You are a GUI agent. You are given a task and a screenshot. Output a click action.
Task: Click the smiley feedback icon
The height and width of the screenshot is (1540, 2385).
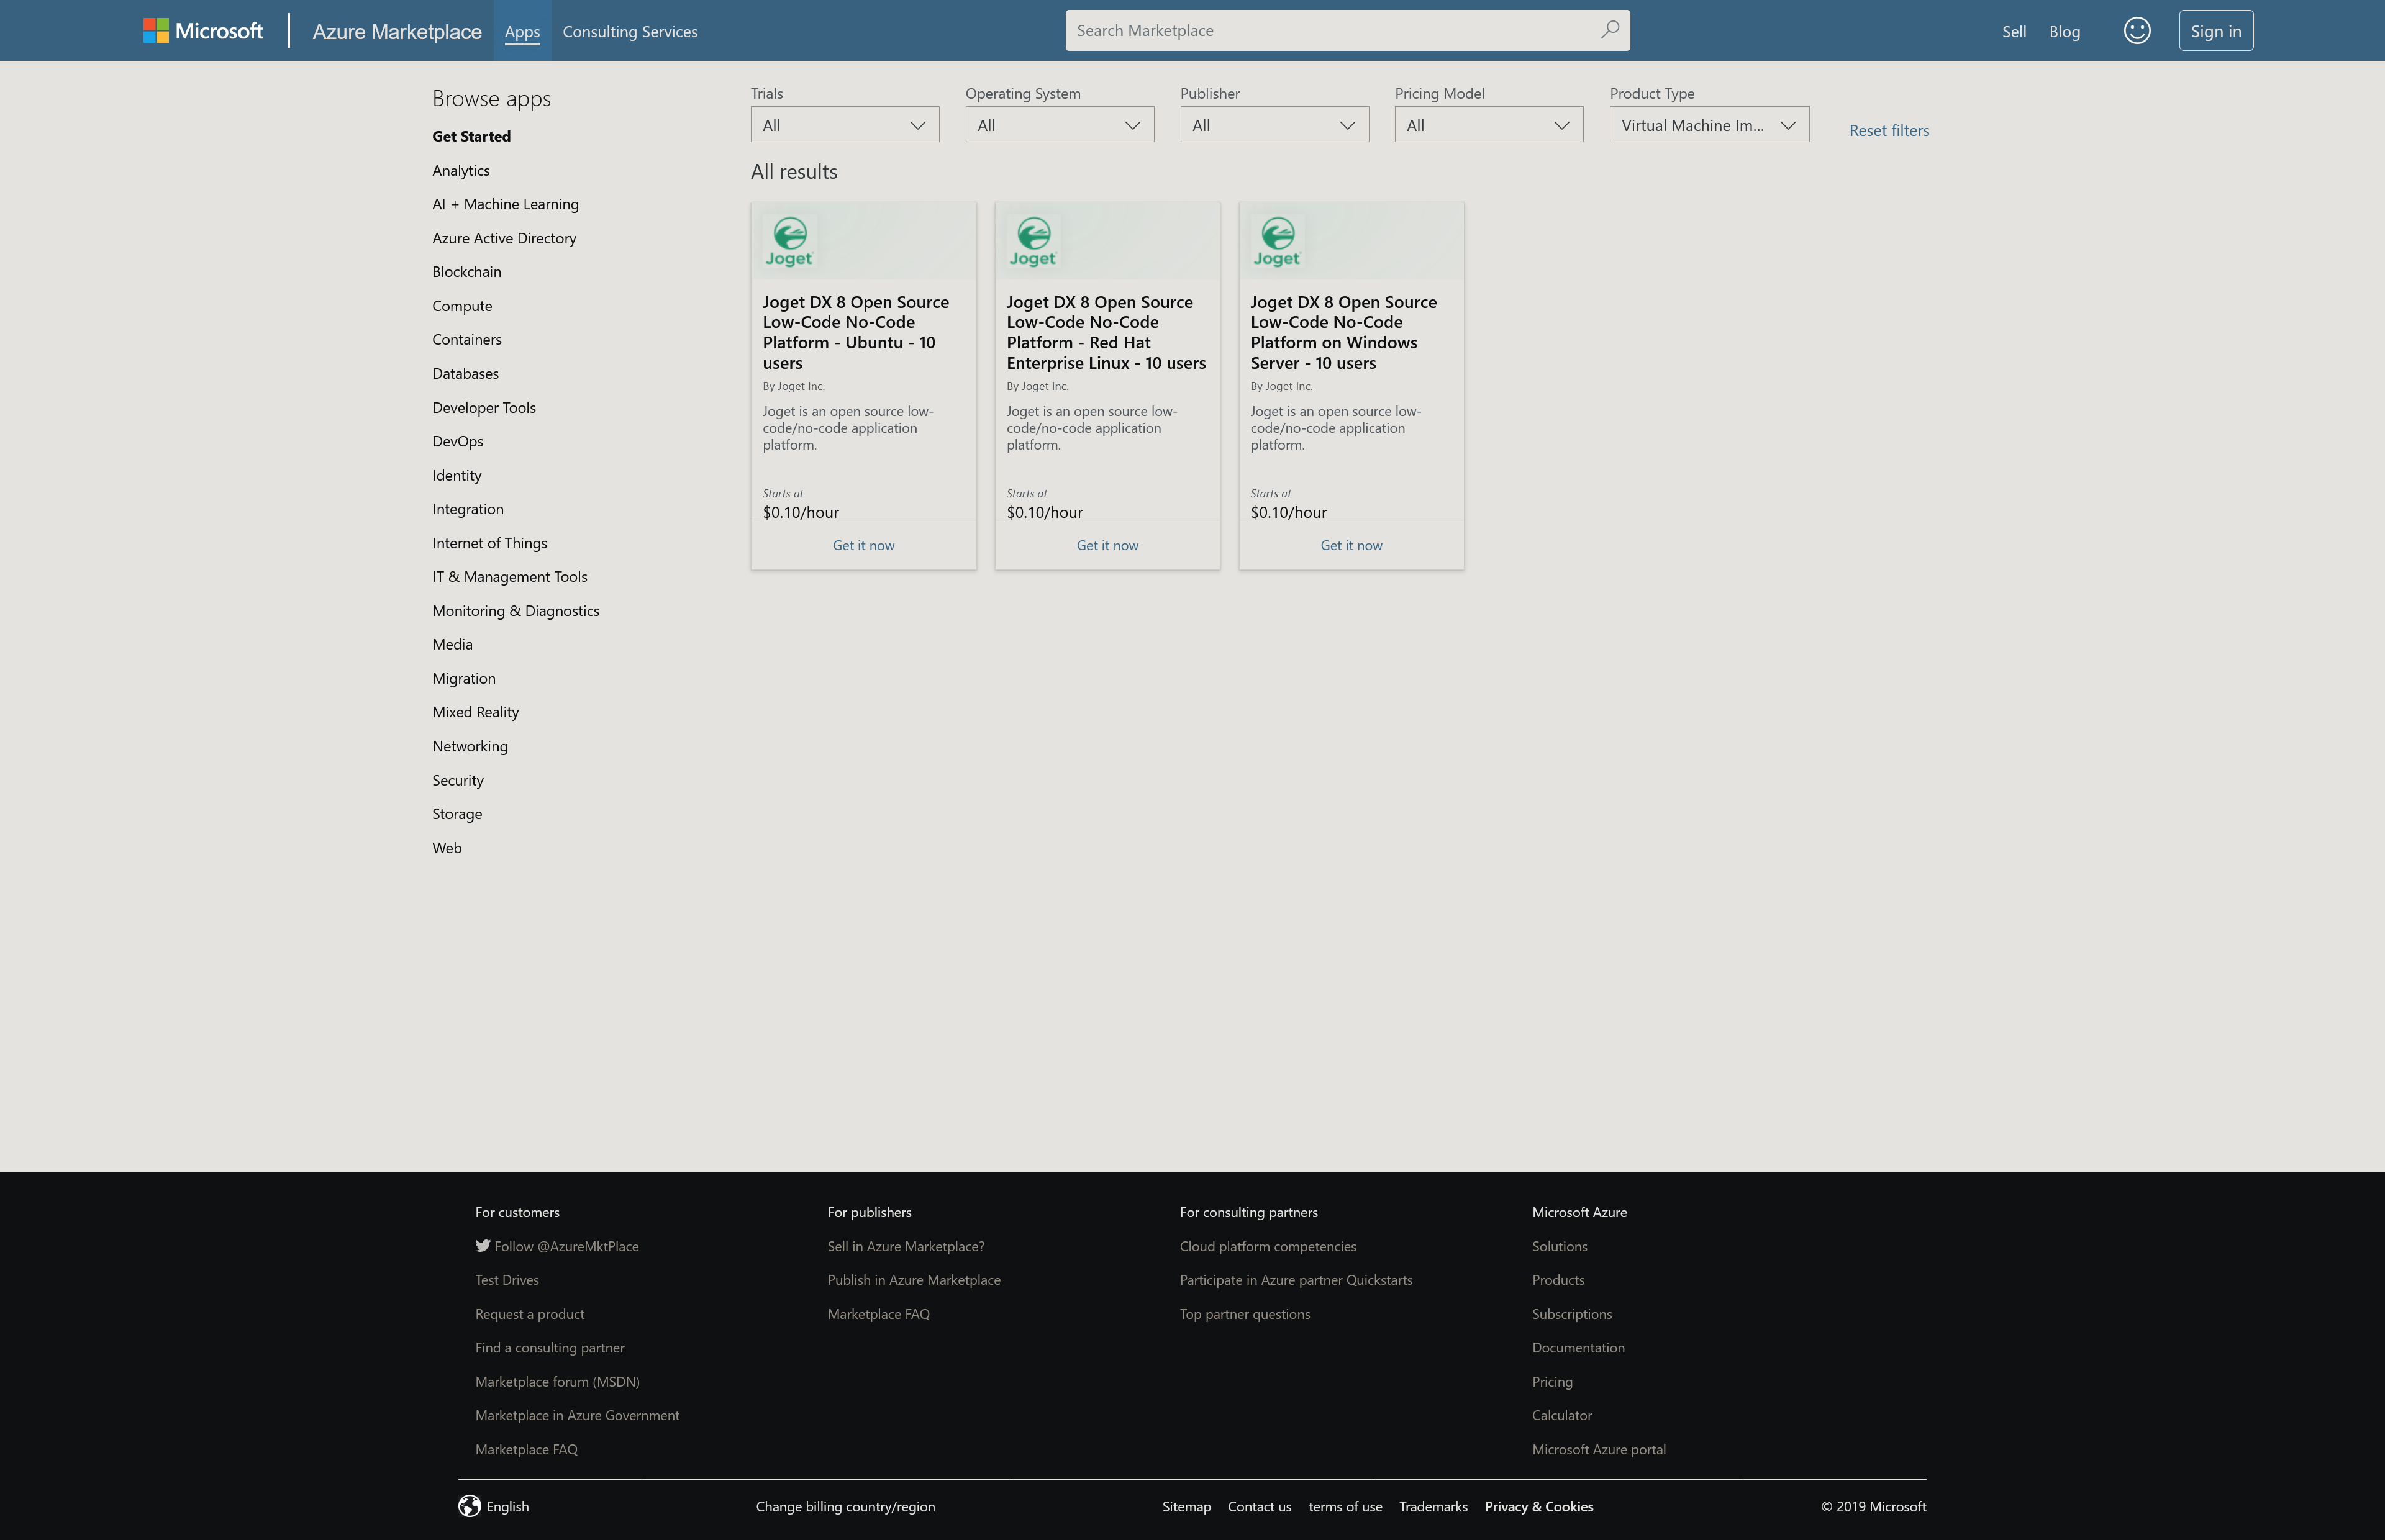2136,31
